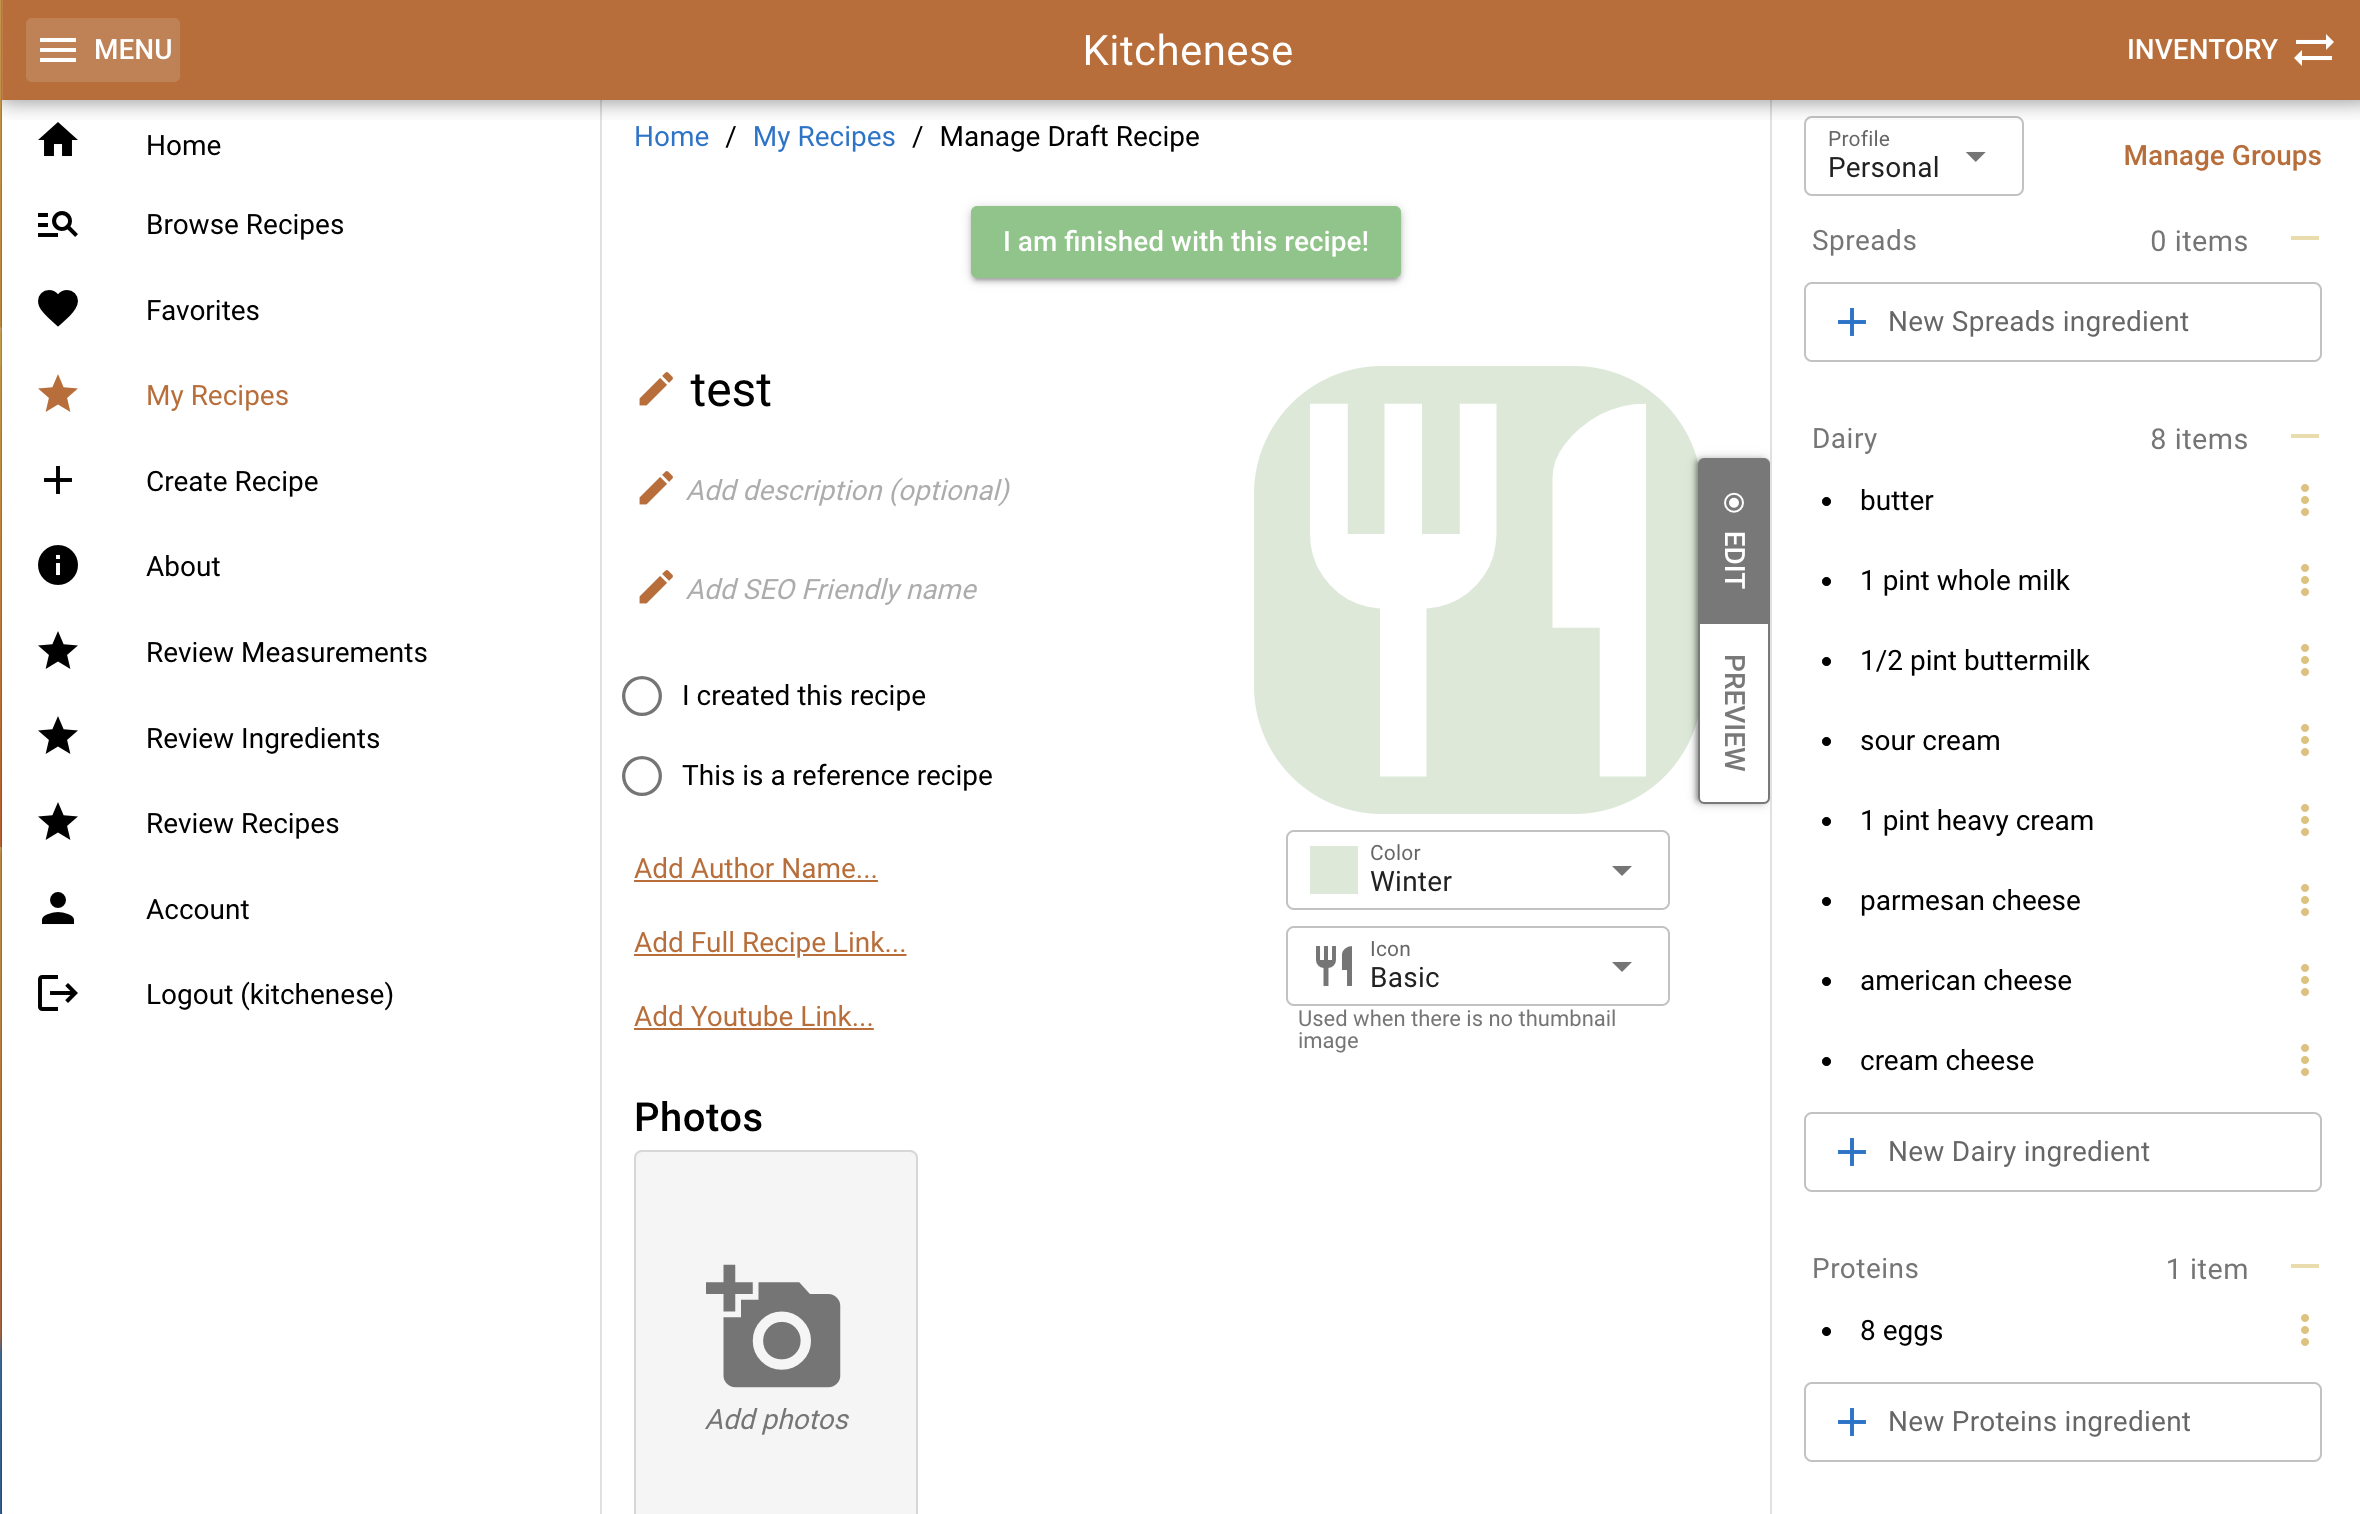Screen dimensions: 2360x1514
Task: Click the Review Ingredients star icon
Action: point(58,737)
